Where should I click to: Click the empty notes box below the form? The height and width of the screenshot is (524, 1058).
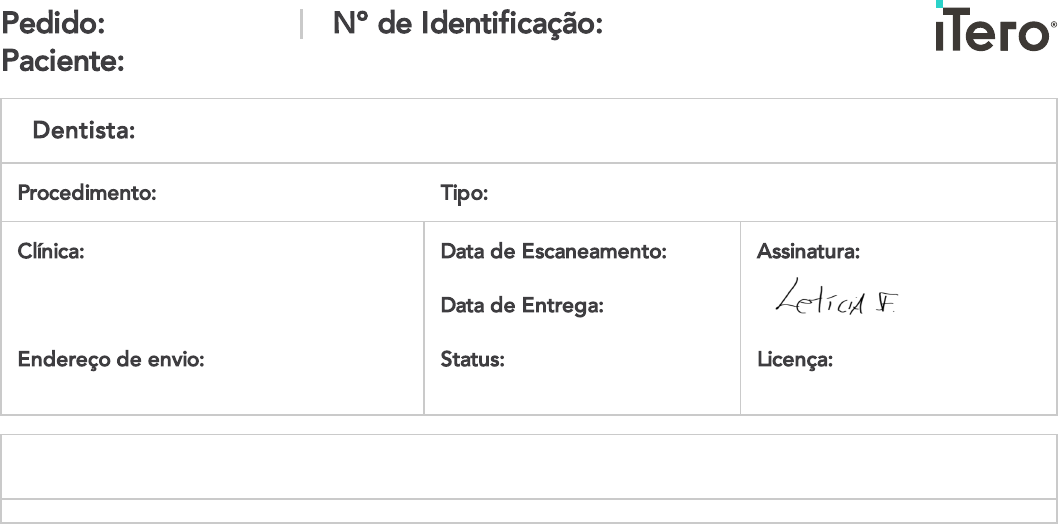pos(528,466)
